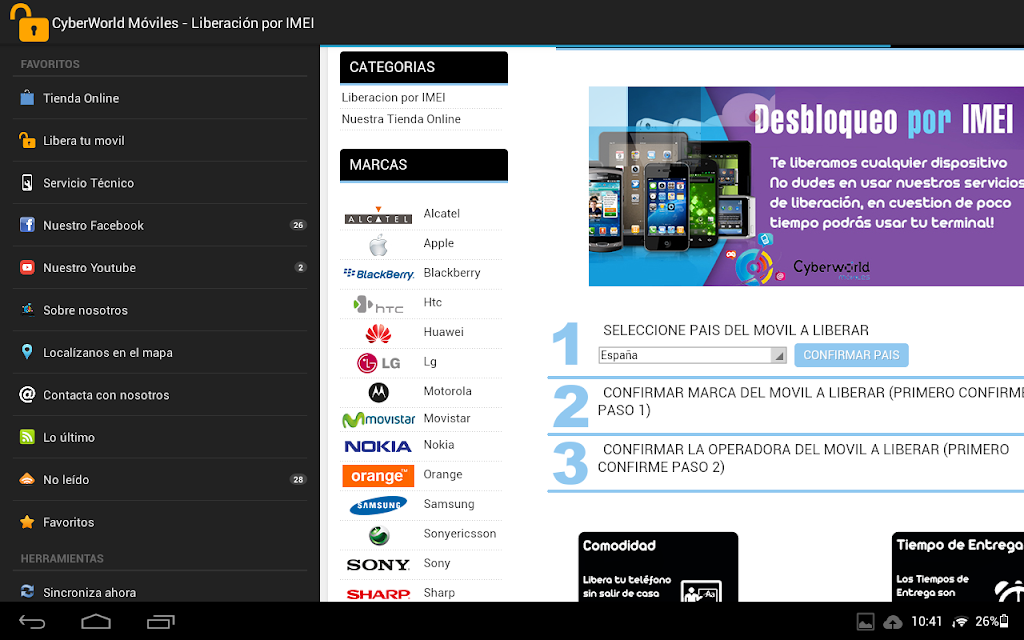Image resolution: width=1024 pixels, height=640 pixels.
Task: Open Tienda Online shopping bag icon
Action: (27, 98)
